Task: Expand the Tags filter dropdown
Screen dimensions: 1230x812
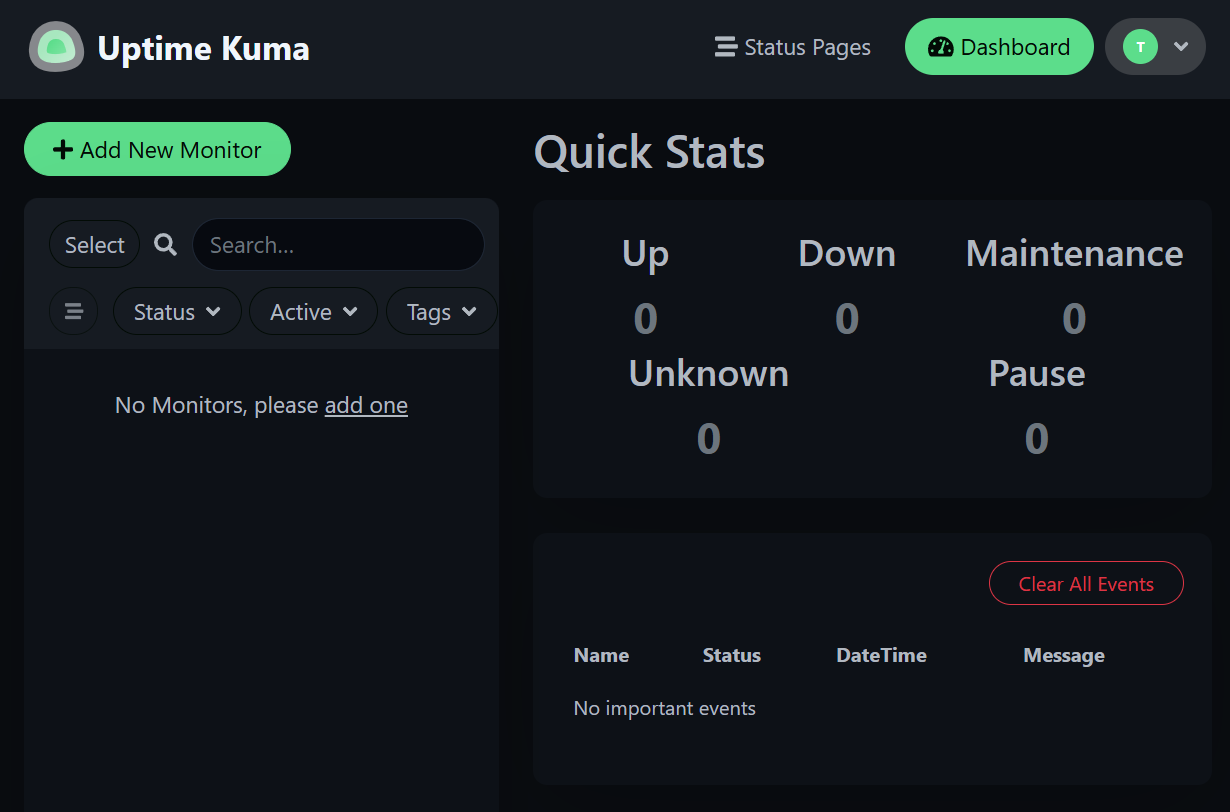Action: point(441,312)
